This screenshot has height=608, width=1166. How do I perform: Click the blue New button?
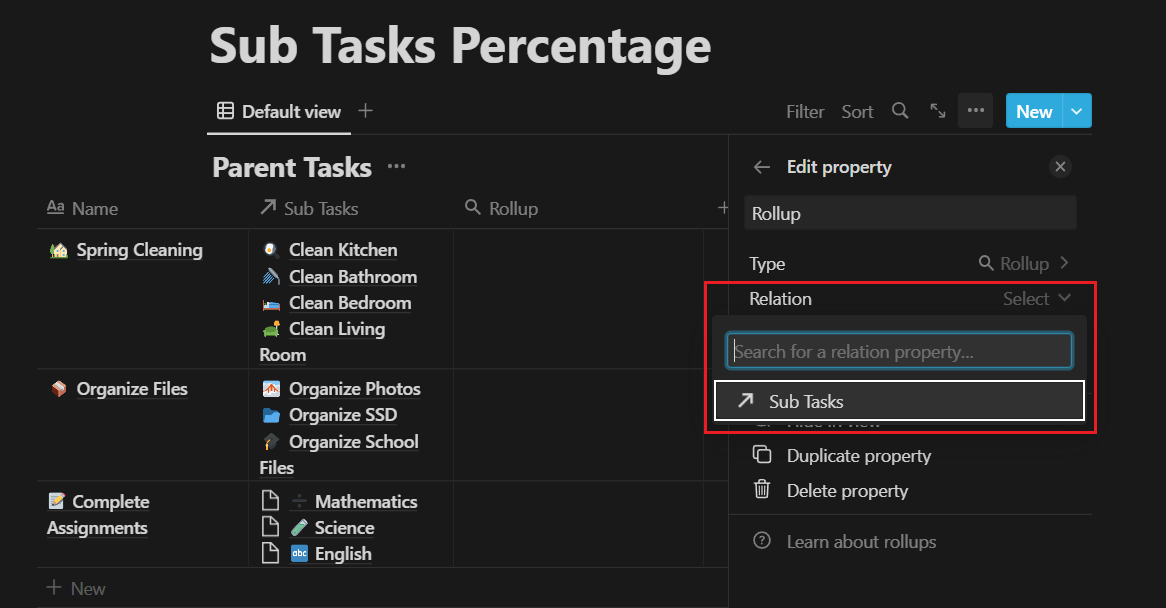(x=1034, y=111)
